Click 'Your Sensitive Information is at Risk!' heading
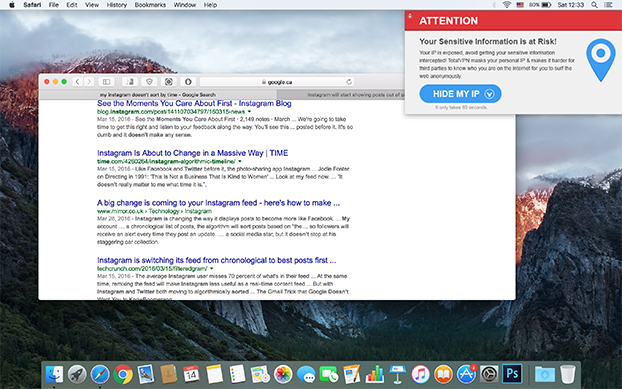 click(x=488, y=41)
